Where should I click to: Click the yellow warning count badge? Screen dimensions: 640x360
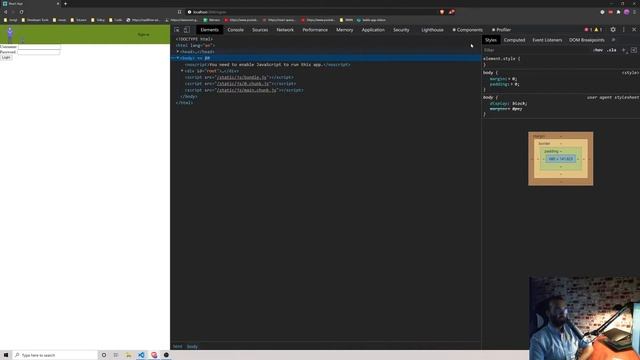pyautogui.click(x=598, y=30)
